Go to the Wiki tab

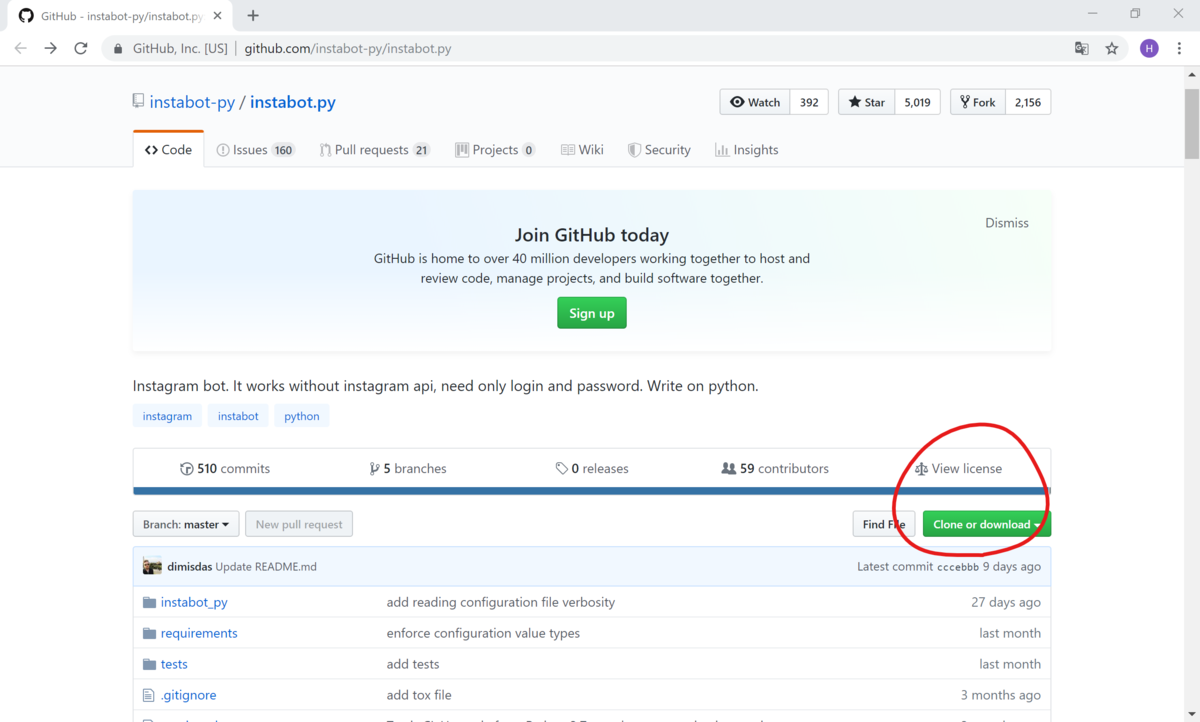click(x=582, y=150)
